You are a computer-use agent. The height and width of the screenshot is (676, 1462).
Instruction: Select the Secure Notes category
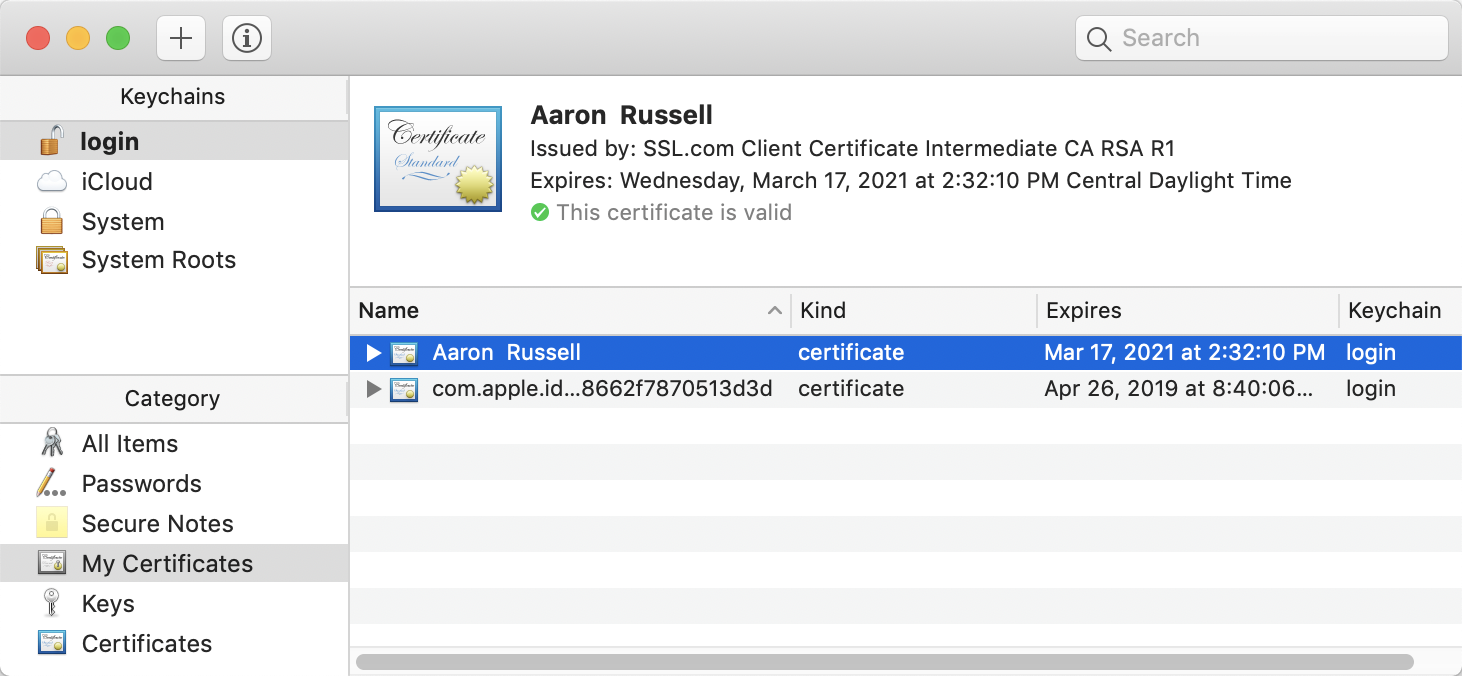[157, 524]
